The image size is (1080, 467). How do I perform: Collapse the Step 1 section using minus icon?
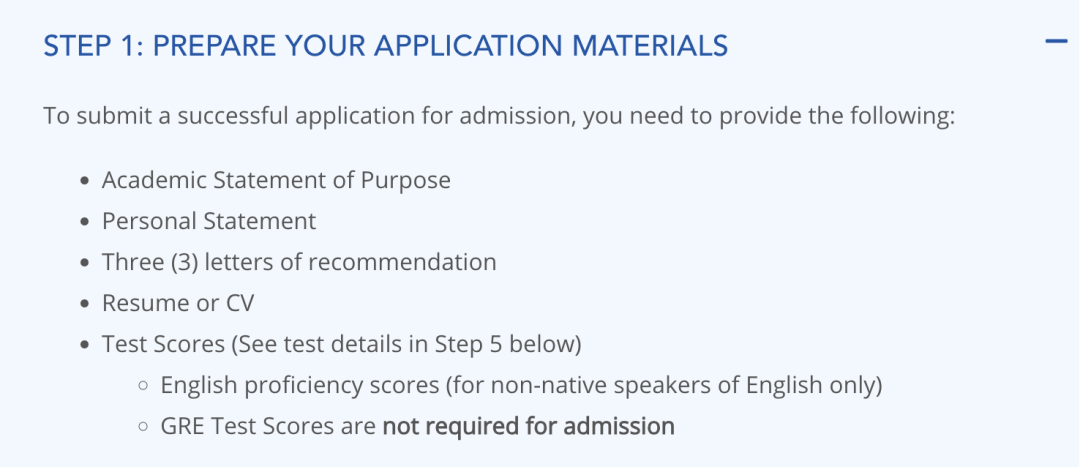[x=1055, y=42]
